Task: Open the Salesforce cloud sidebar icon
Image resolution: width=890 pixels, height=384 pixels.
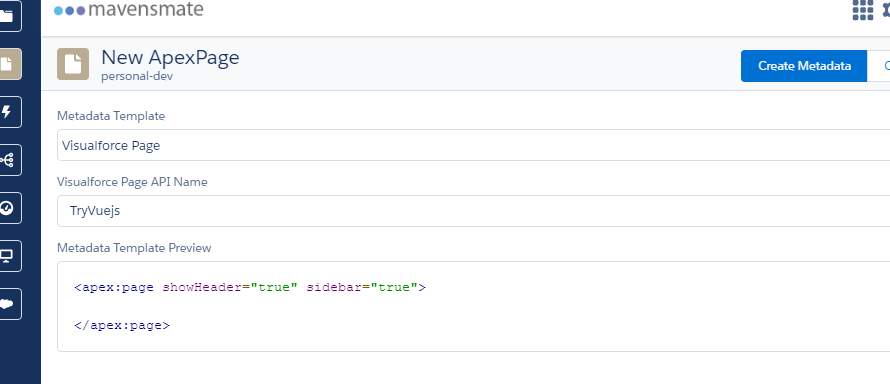Action: [x=6, y=304]
